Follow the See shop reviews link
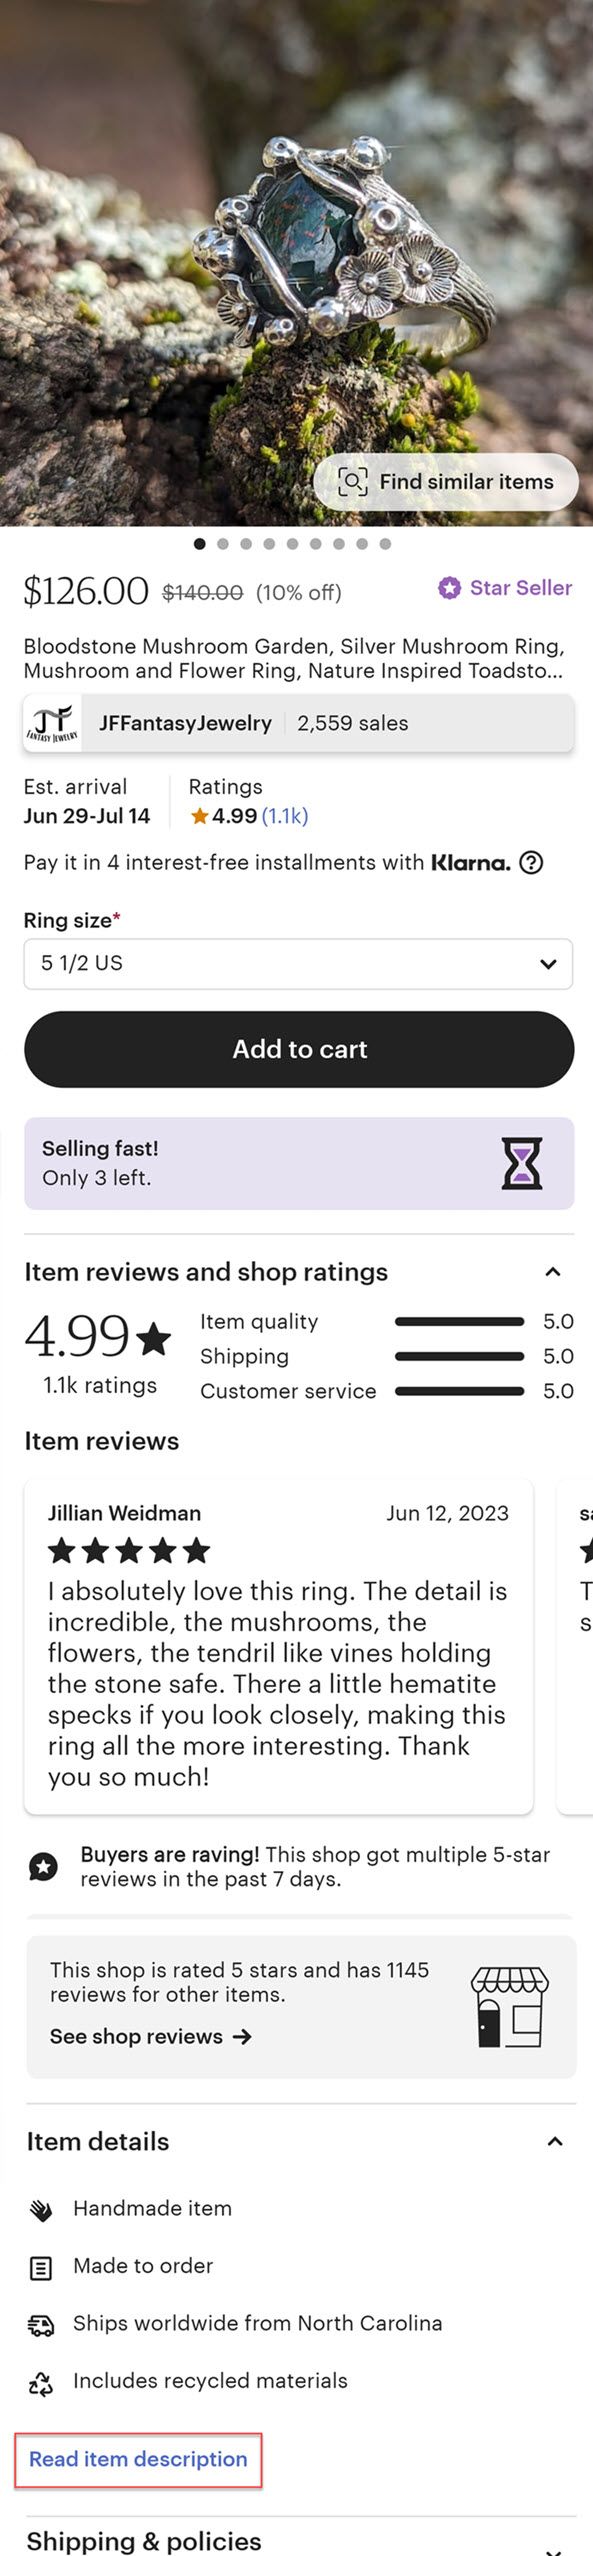This screenshot has height=2556, width=593. [150, 2036]
